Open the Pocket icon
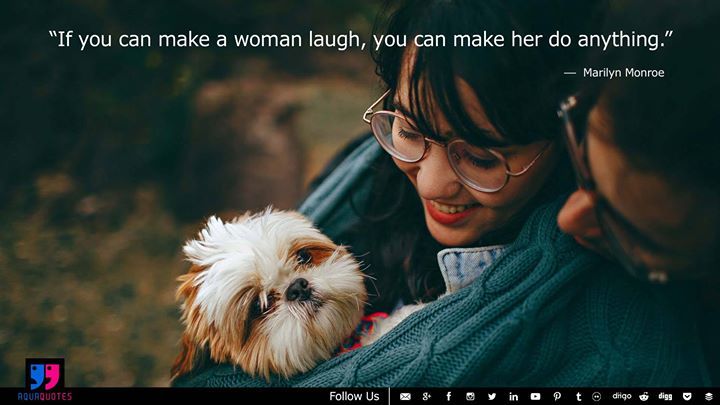 (x=687, y=396)
